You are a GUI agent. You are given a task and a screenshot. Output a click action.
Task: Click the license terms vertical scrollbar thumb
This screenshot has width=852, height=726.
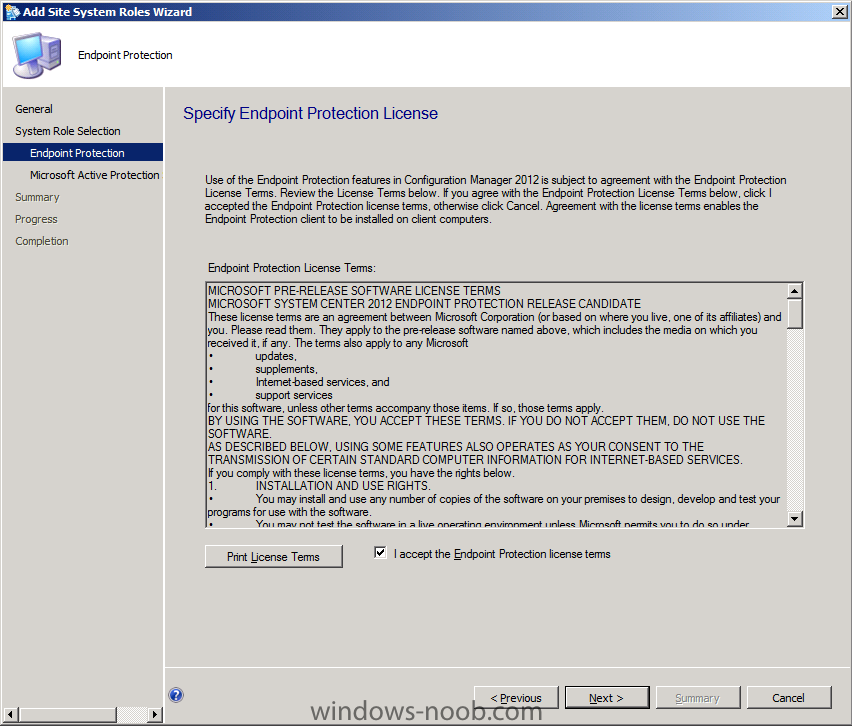[x=794, y=314]
